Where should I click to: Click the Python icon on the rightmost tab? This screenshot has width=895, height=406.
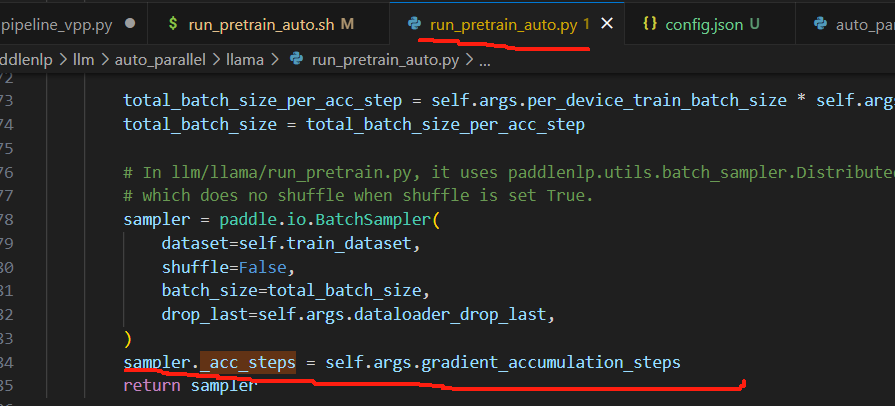(x=821, y=23)
